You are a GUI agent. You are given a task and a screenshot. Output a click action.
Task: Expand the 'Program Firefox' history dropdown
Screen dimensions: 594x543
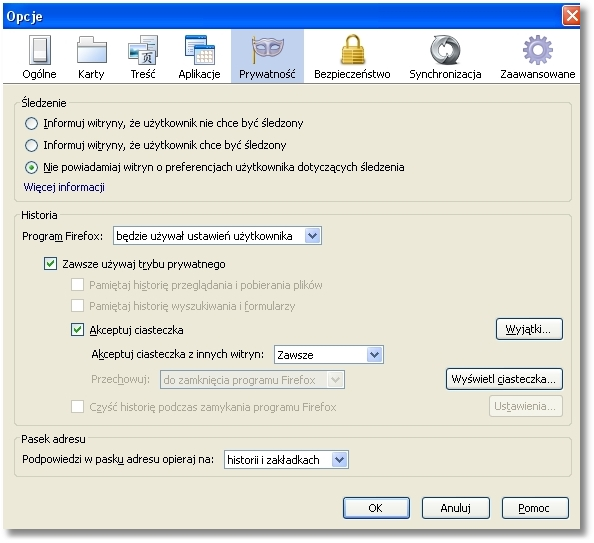pyautogui.click(x=217, y=236)
